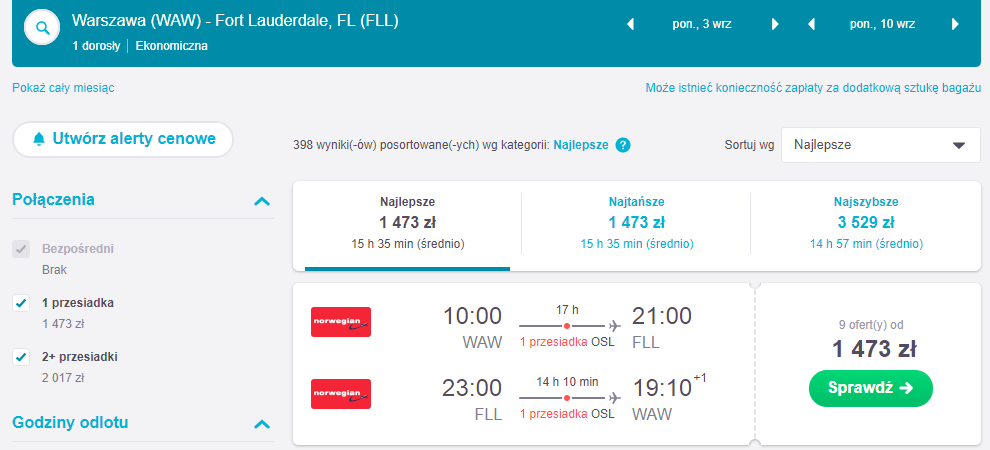The image size is (990, 450).
Task: Open the additional baggage fee notice link
Action: click(x=813, y=88)
